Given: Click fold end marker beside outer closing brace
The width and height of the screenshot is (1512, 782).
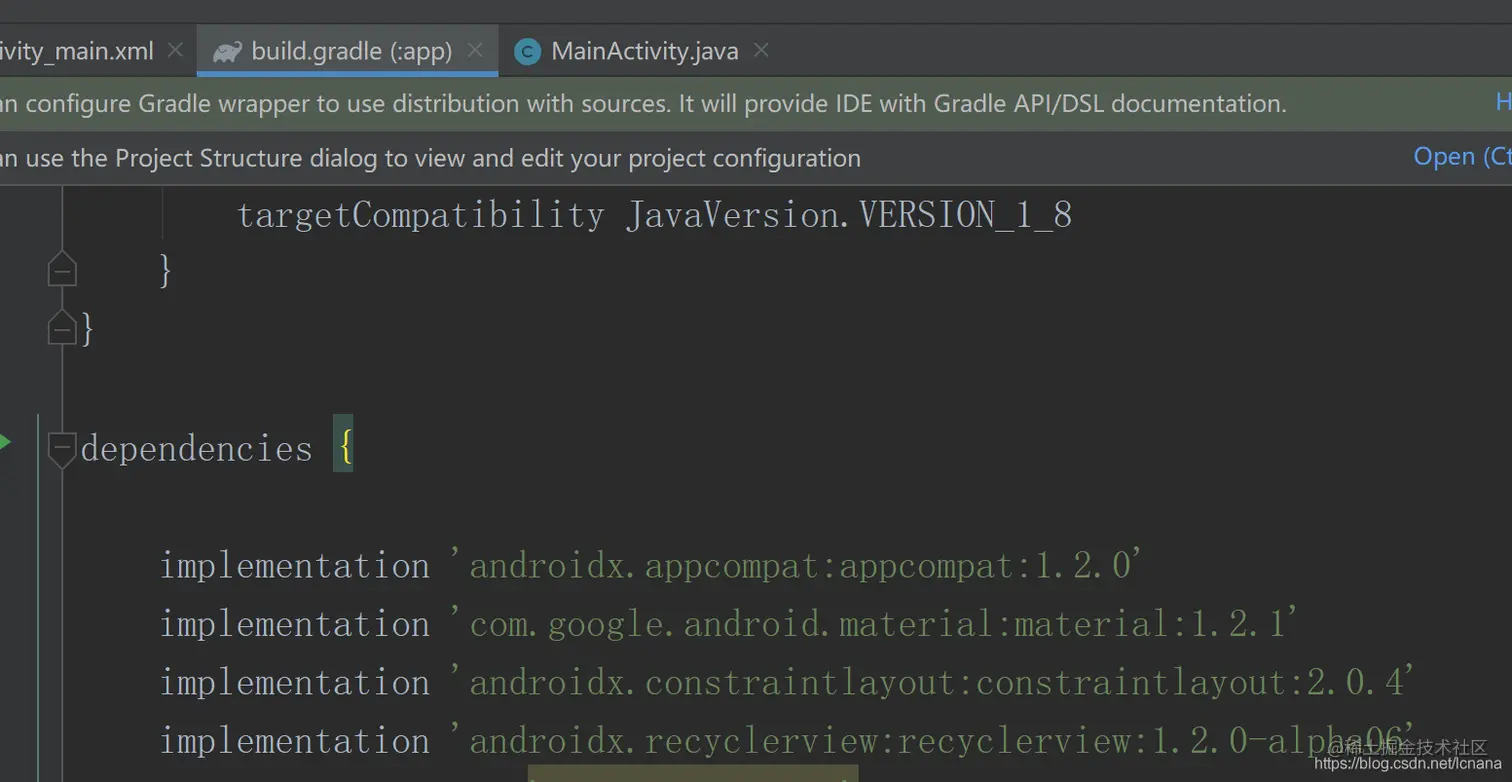Looking at the screenshot, I should (62, 329).
